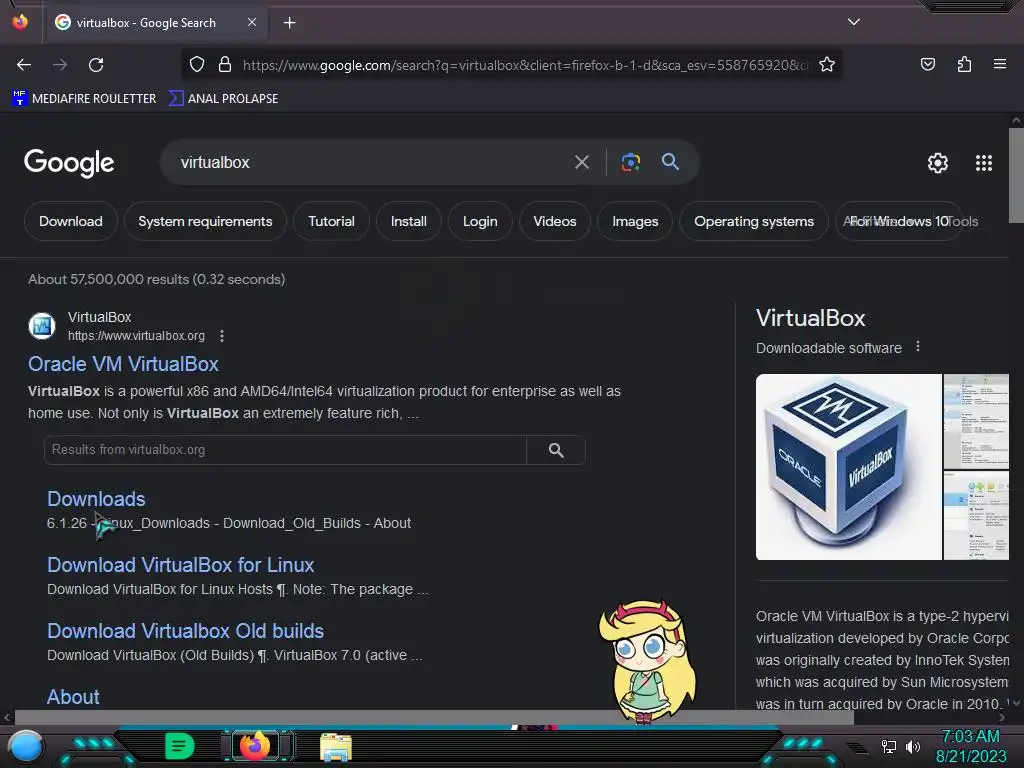1024x768 pixels.
Task: Open the Downloads sitelink
Action: pos(96,499)
